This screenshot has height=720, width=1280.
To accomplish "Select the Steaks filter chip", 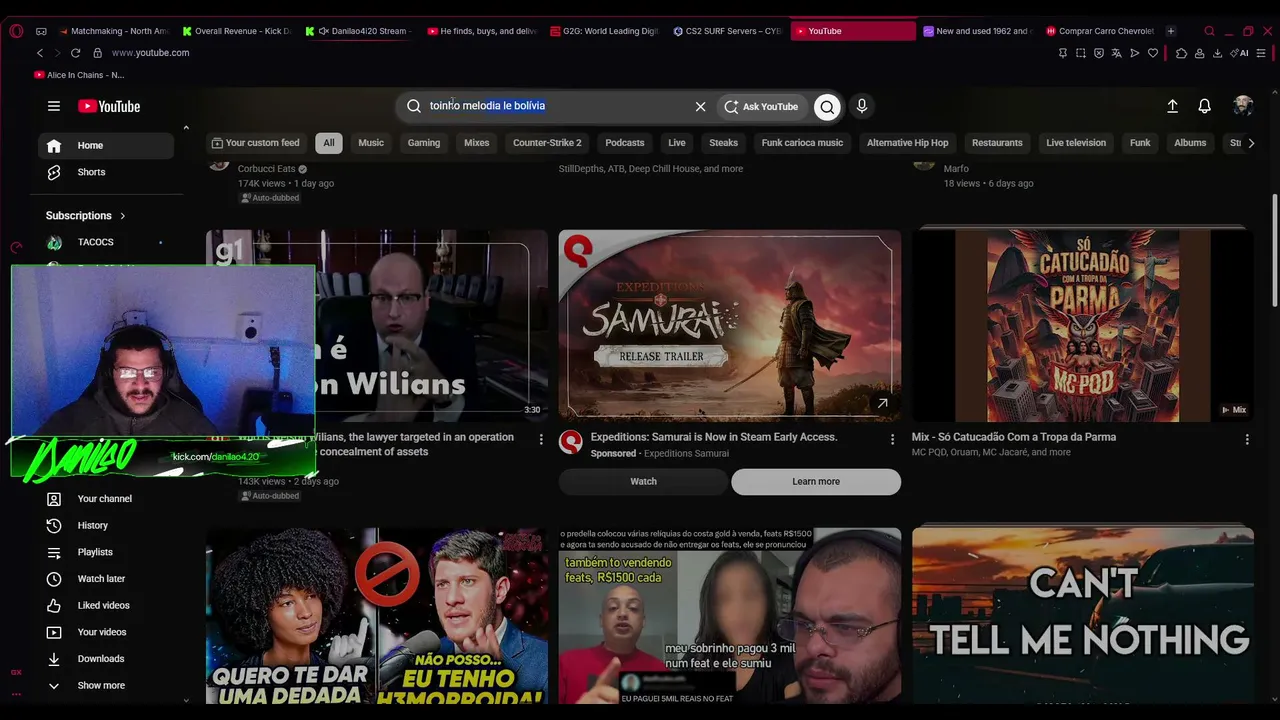I will pyautogui.click(x=724, y=143).
